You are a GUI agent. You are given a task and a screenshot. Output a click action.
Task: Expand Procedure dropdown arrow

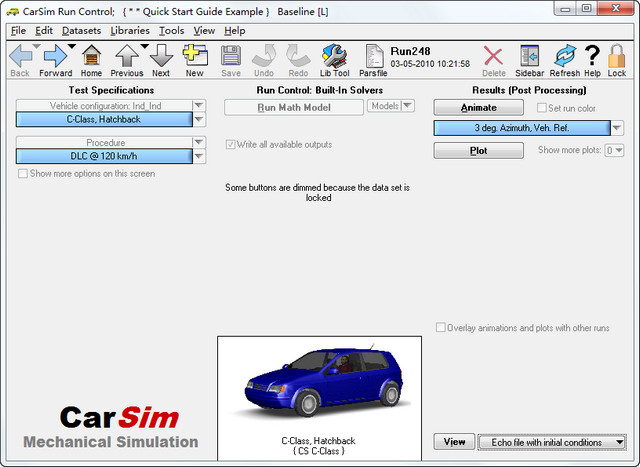click(199, 142)
